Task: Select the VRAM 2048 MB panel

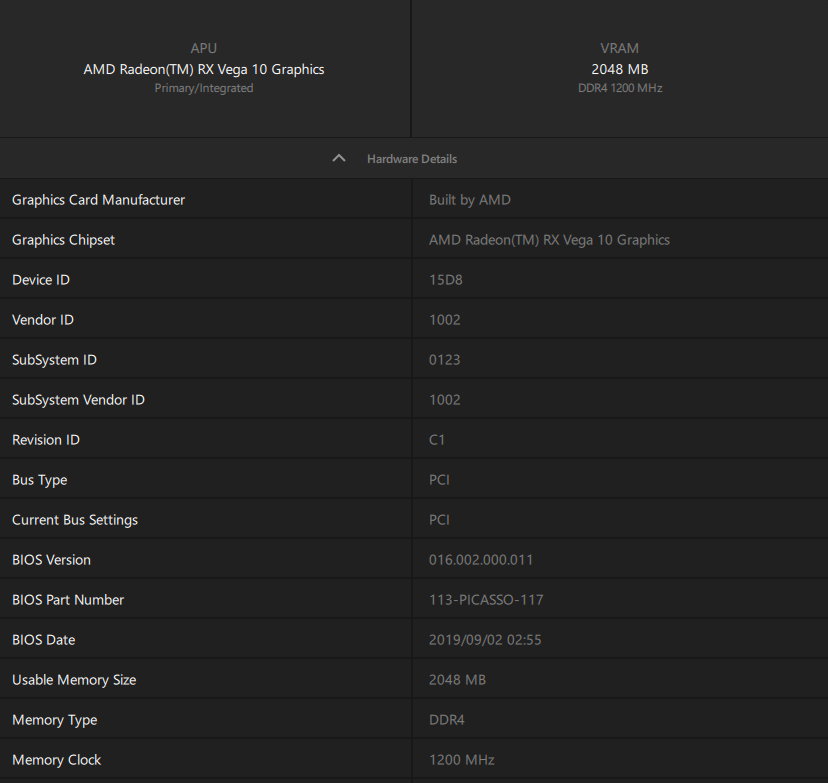Action: pyautogui.click(x=620, y=69)
